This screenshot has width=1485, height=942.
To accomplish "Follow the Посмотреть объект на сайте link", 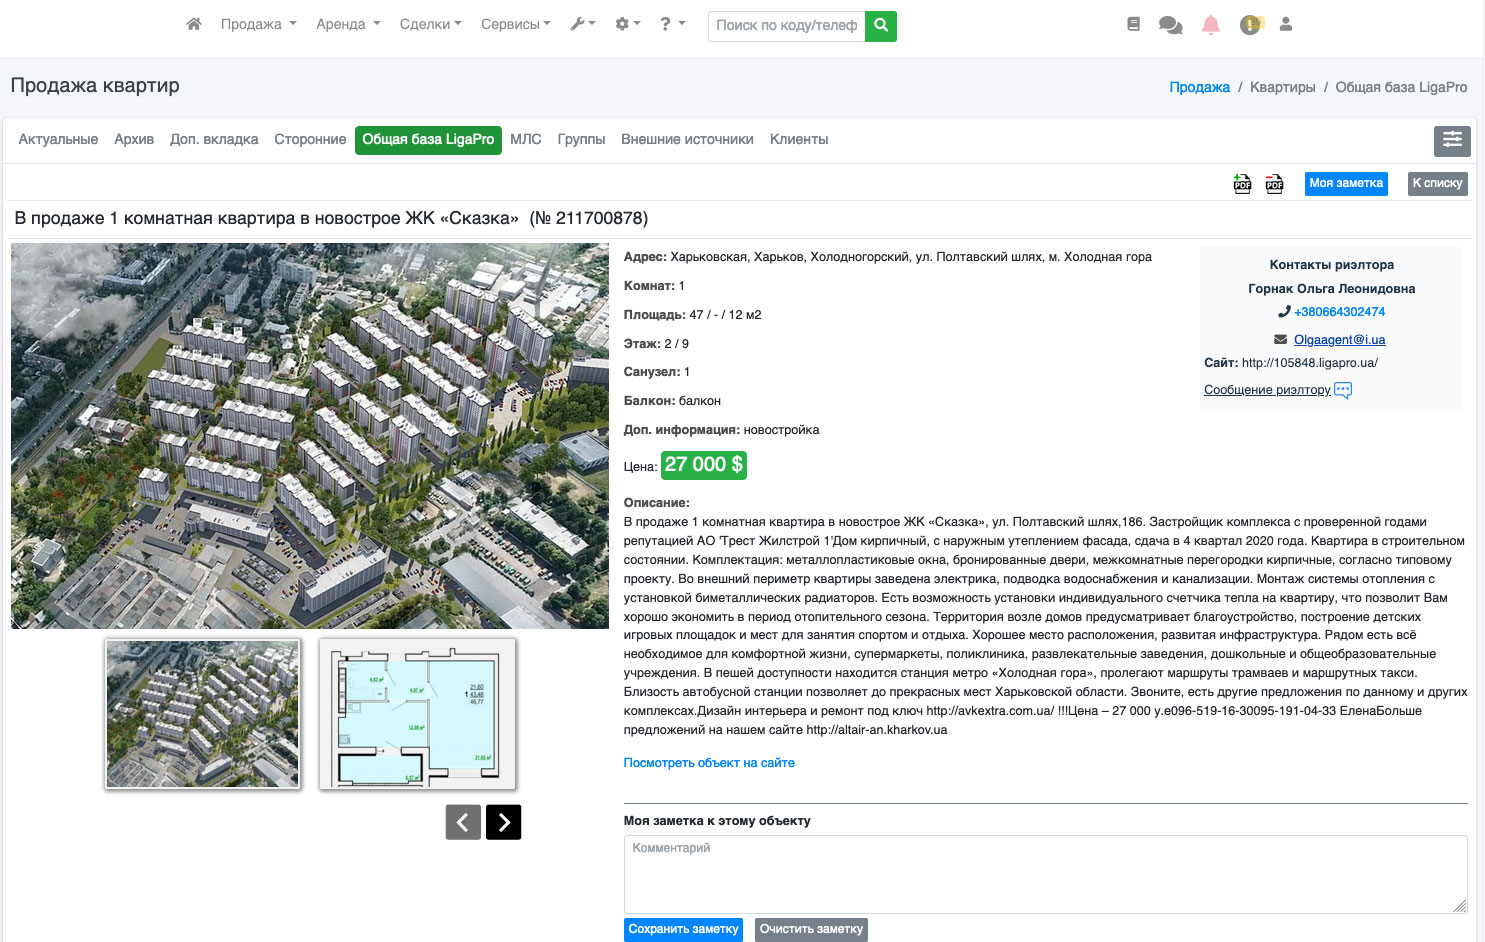I will coord(709,763).
